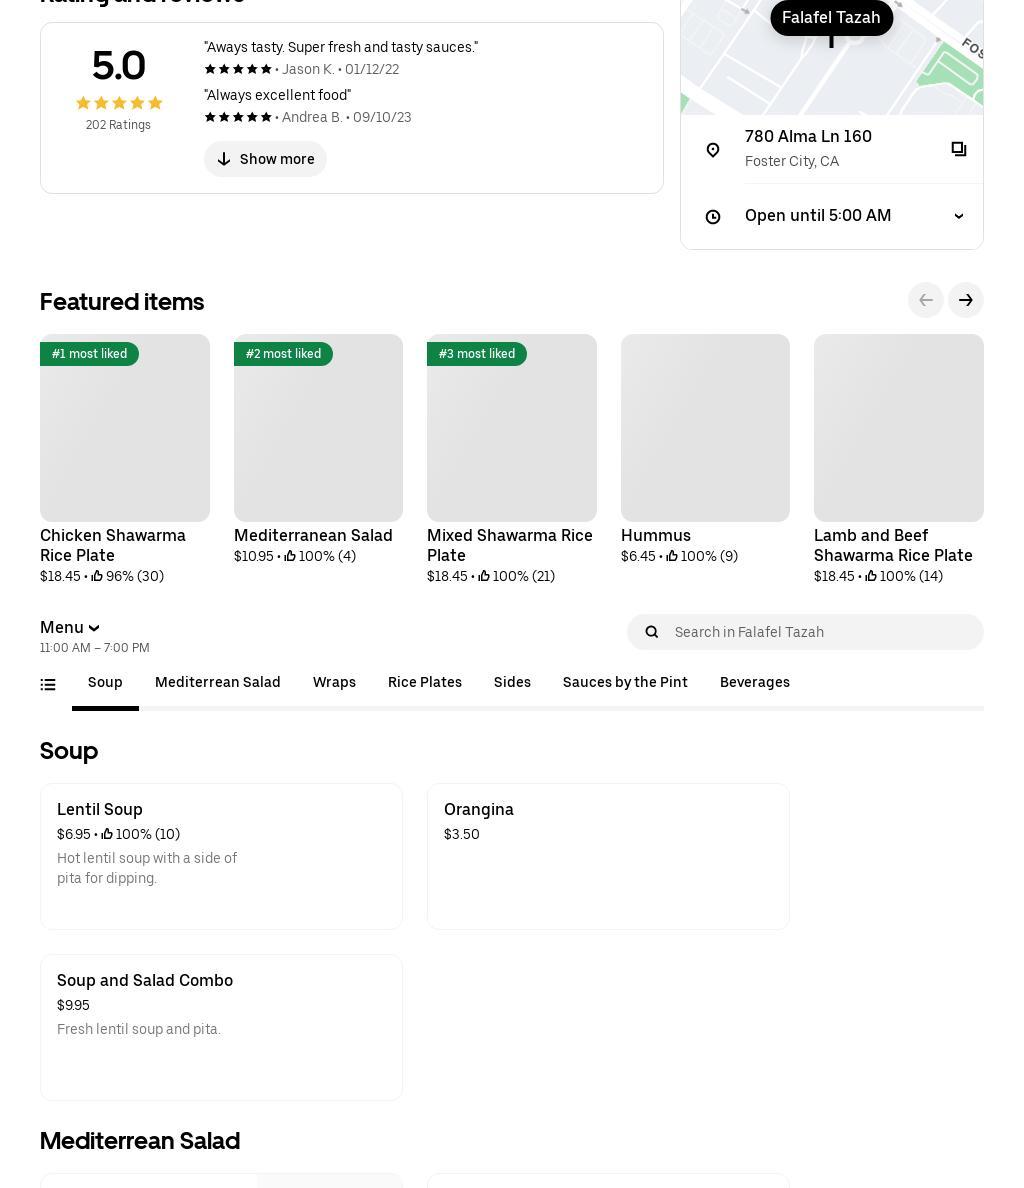
Task: Open the menu category list icon
Action: (x=48, y=685)
